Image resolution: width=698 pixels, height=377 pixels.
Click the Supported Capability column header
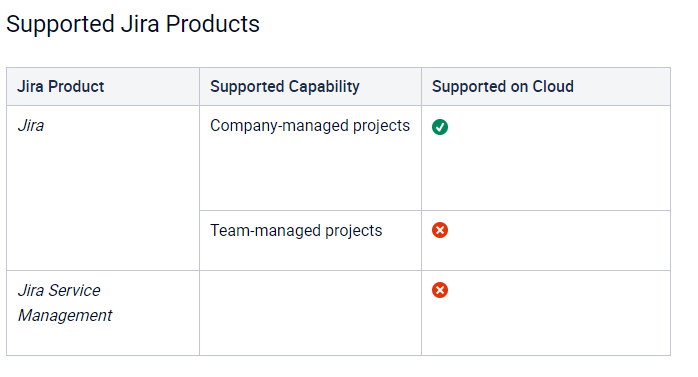[285, 86]
